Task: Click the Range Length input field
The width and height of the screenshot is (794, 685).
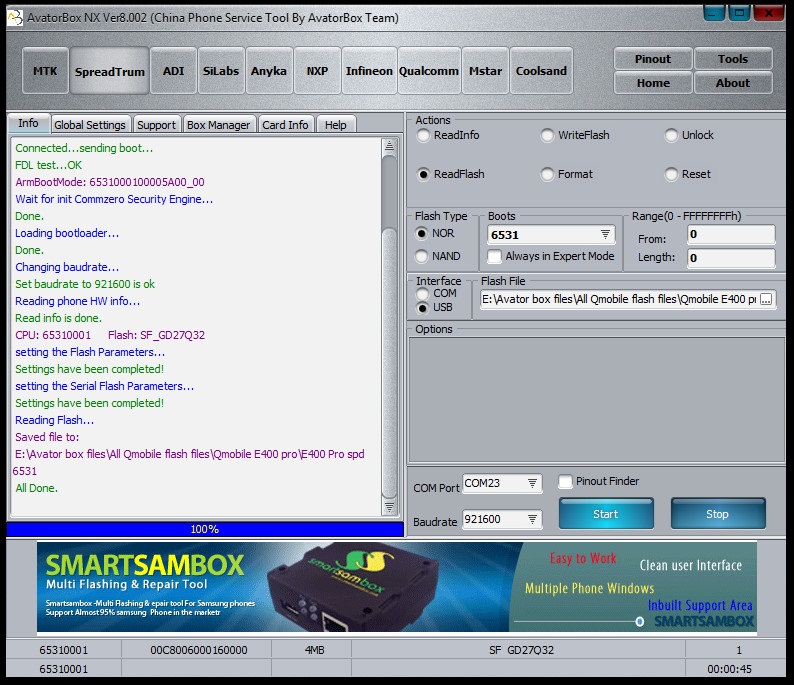Action: click(x=731, y=258)
